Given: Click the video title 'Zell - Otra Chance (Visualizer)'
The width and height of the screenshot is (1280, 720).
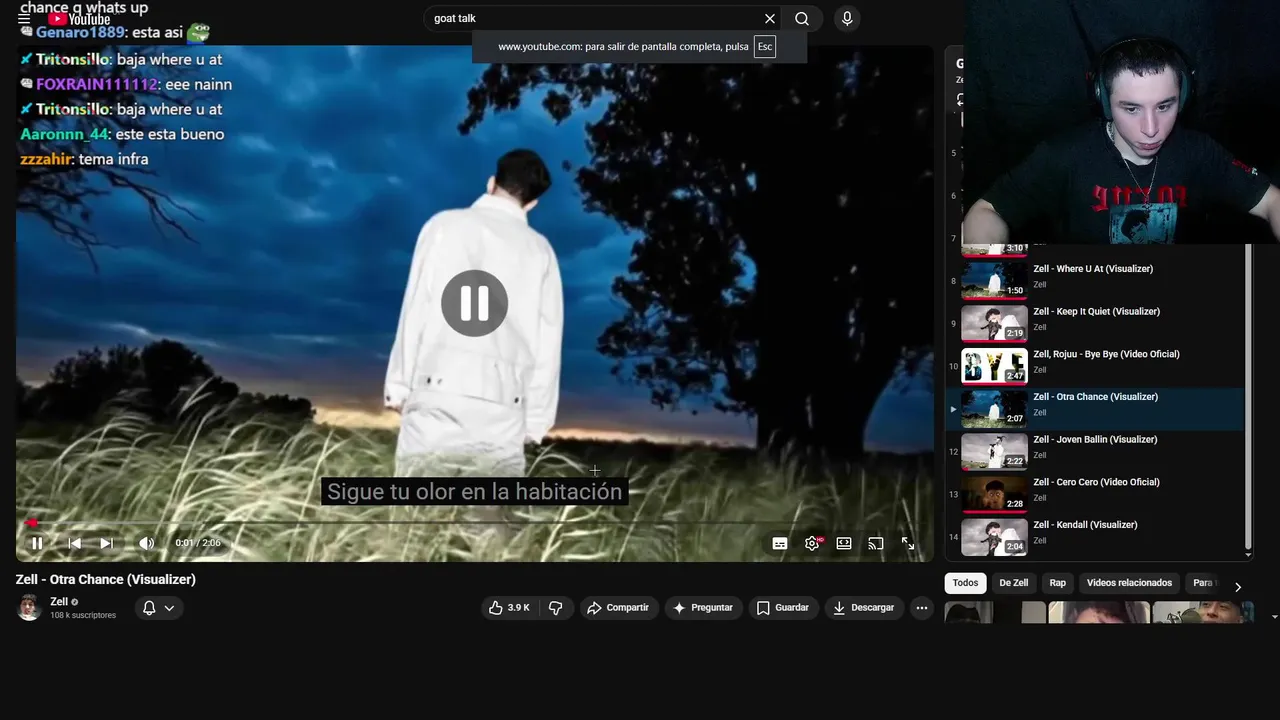Looking at the screenshot, I should [x=106, y=579].
